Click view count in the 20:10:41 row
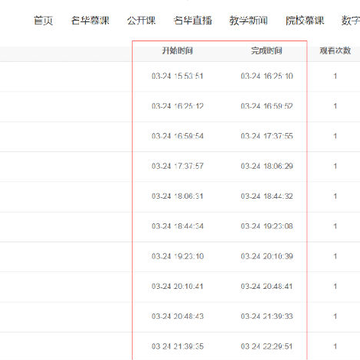The width and height of the screenshot is (360, 360). coord(335,286)
